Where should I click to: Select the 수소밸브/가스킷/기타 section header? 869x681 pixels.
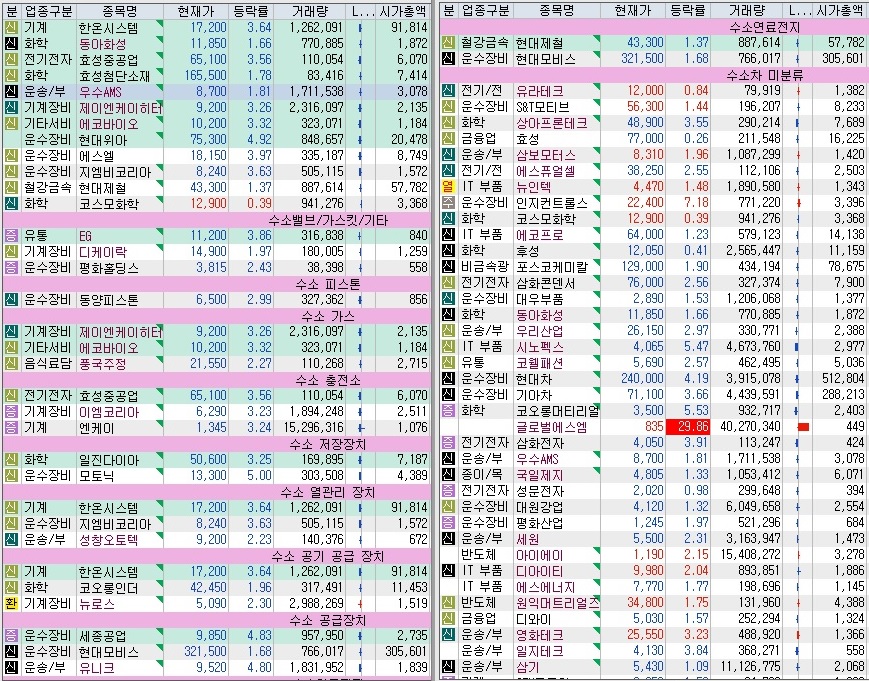tap(328, 220)
